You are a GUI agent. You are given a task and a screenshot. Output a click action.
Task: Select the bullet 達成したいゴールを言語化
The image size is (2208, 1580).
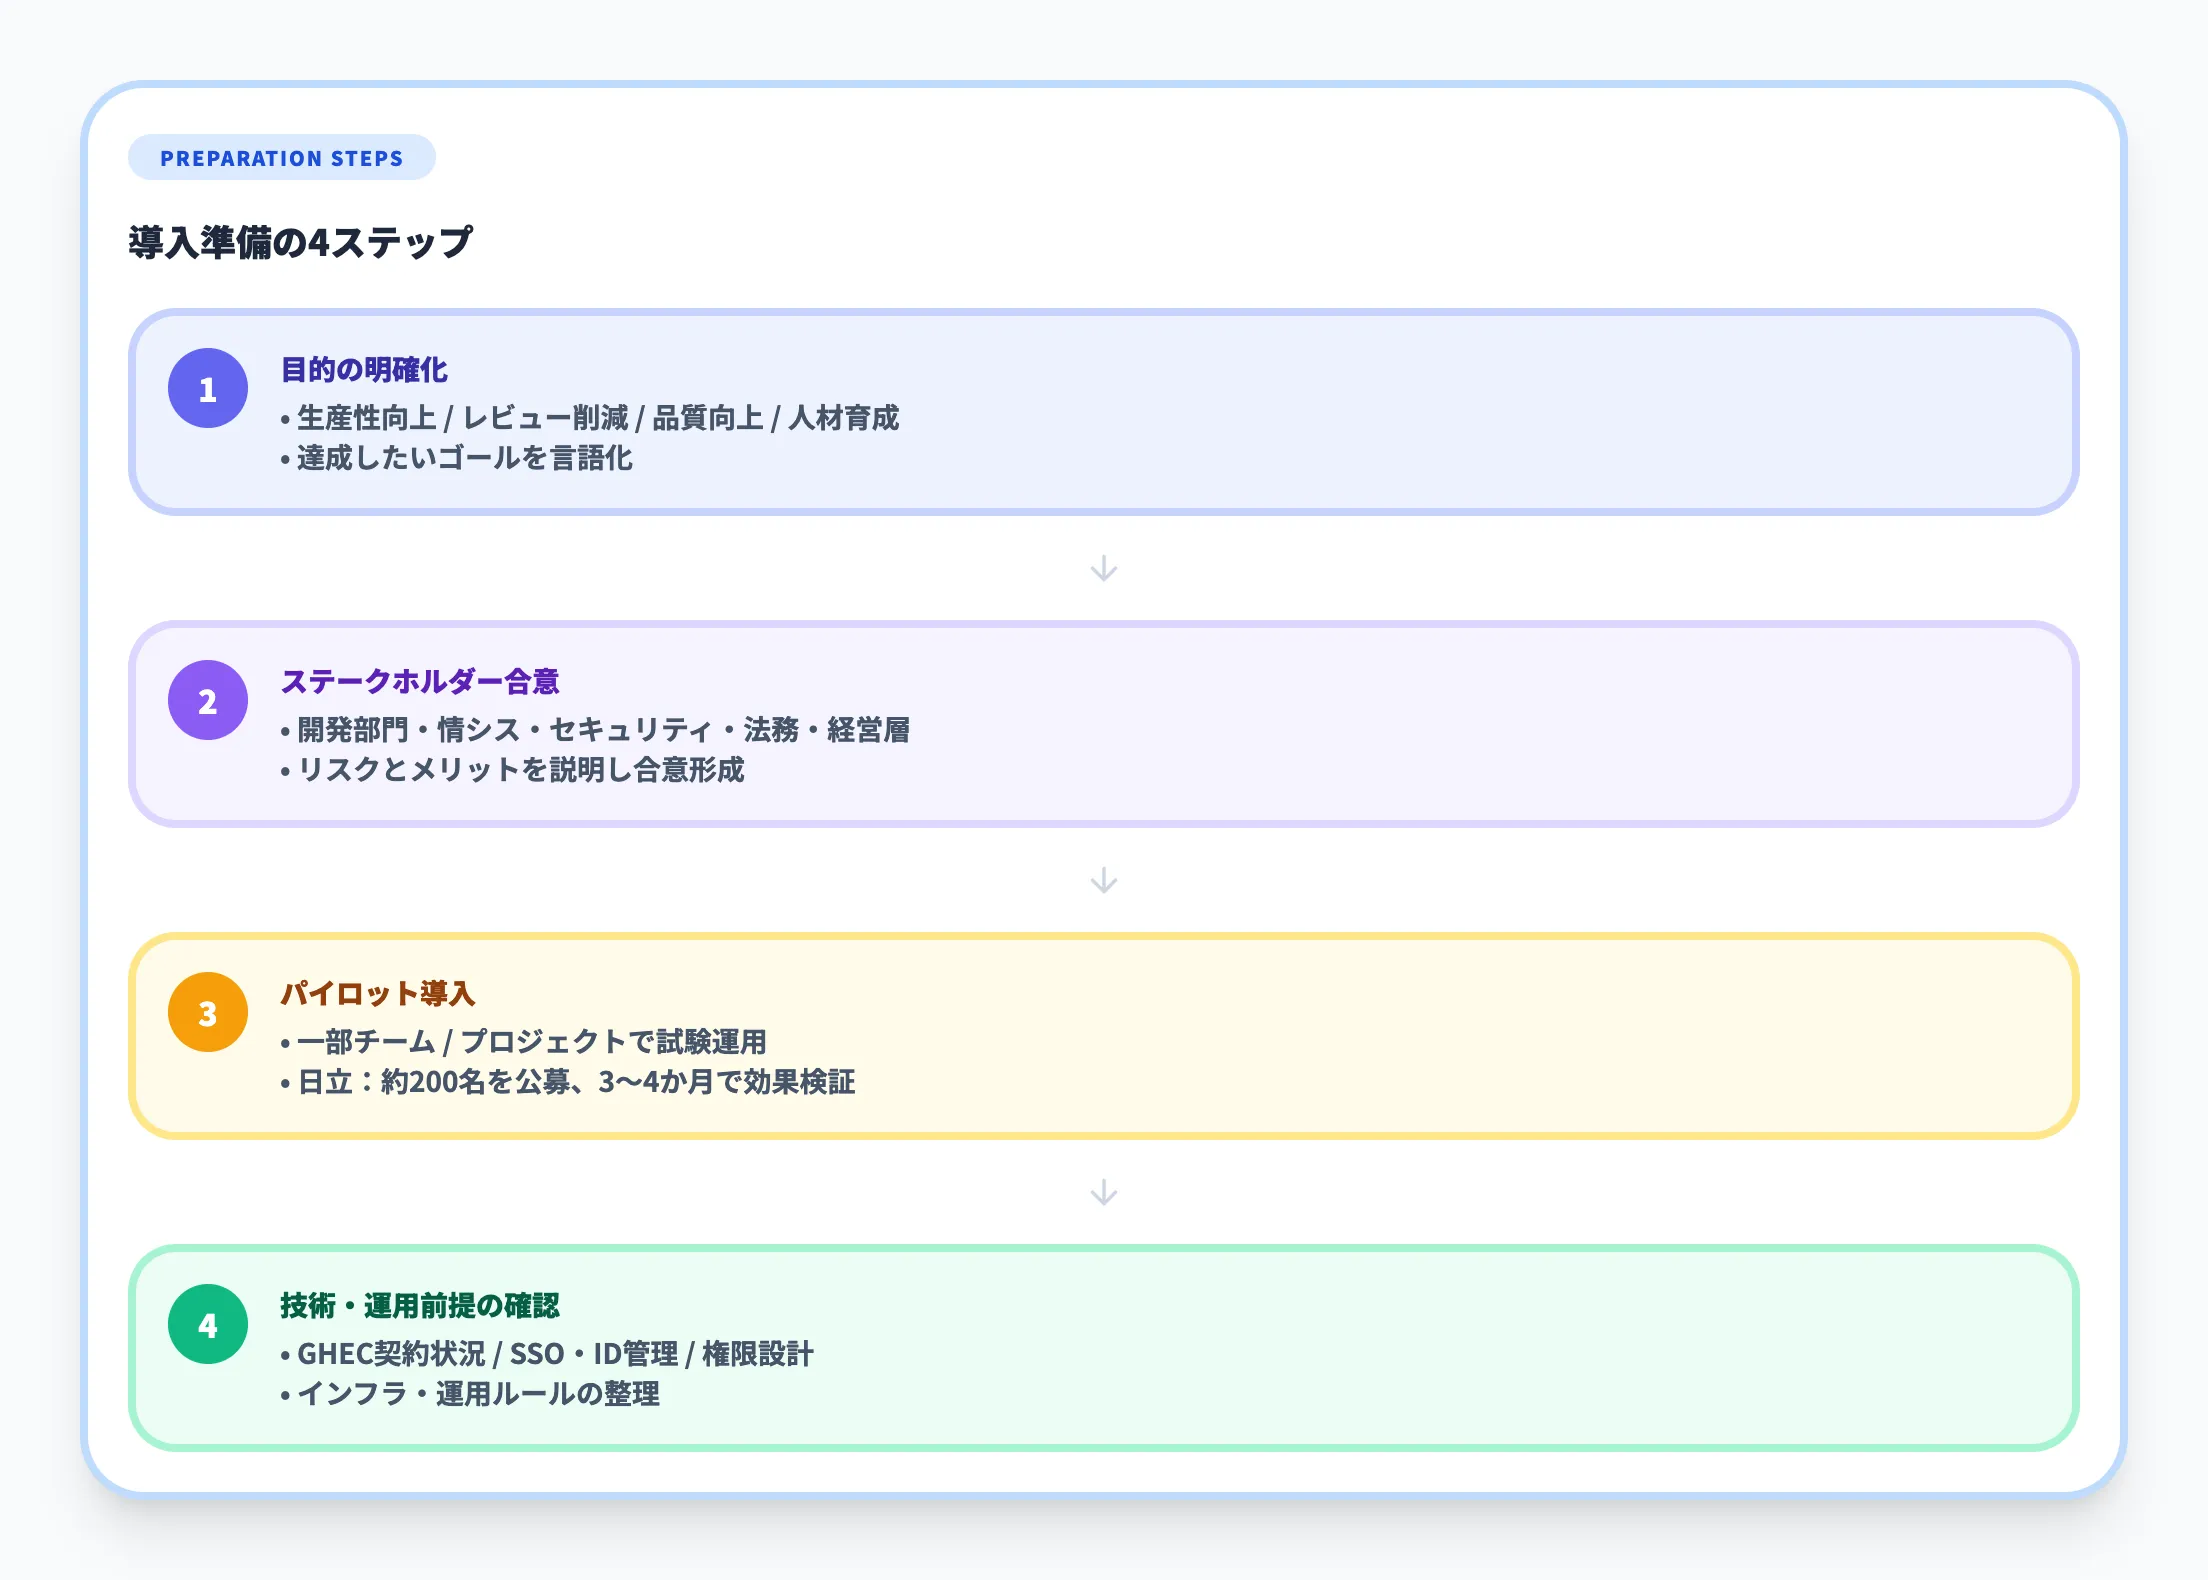(x=466, y=460)
